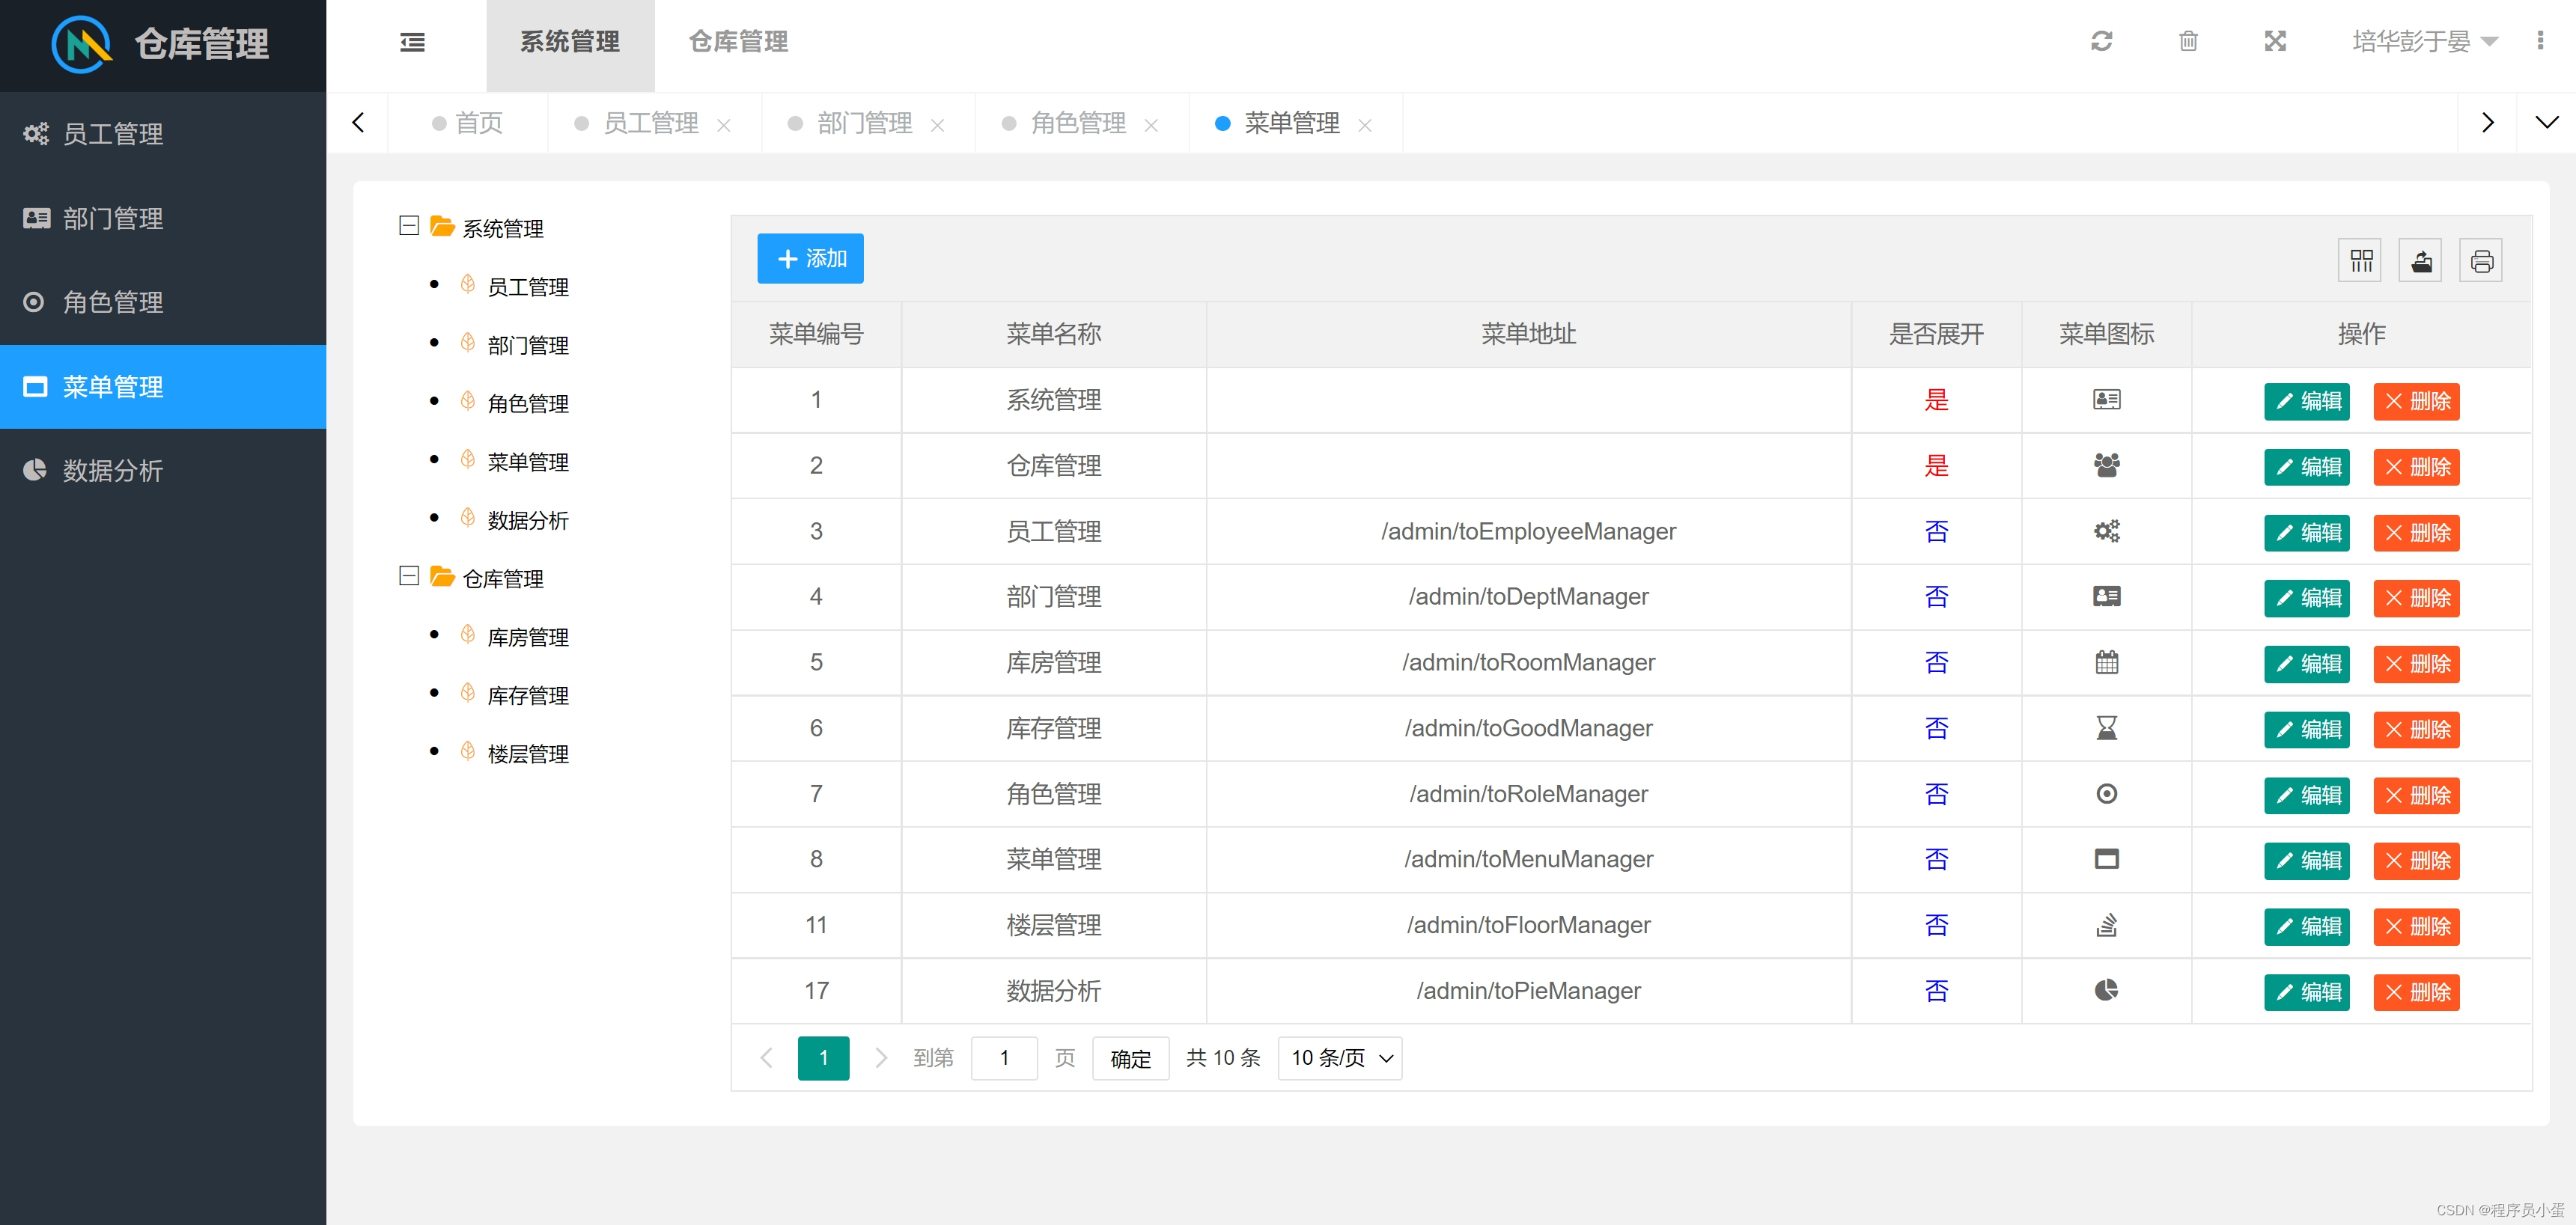Switch to the 仓库管理 top menu
This screenshot has height=1225, width=2576.
(738, 41)
